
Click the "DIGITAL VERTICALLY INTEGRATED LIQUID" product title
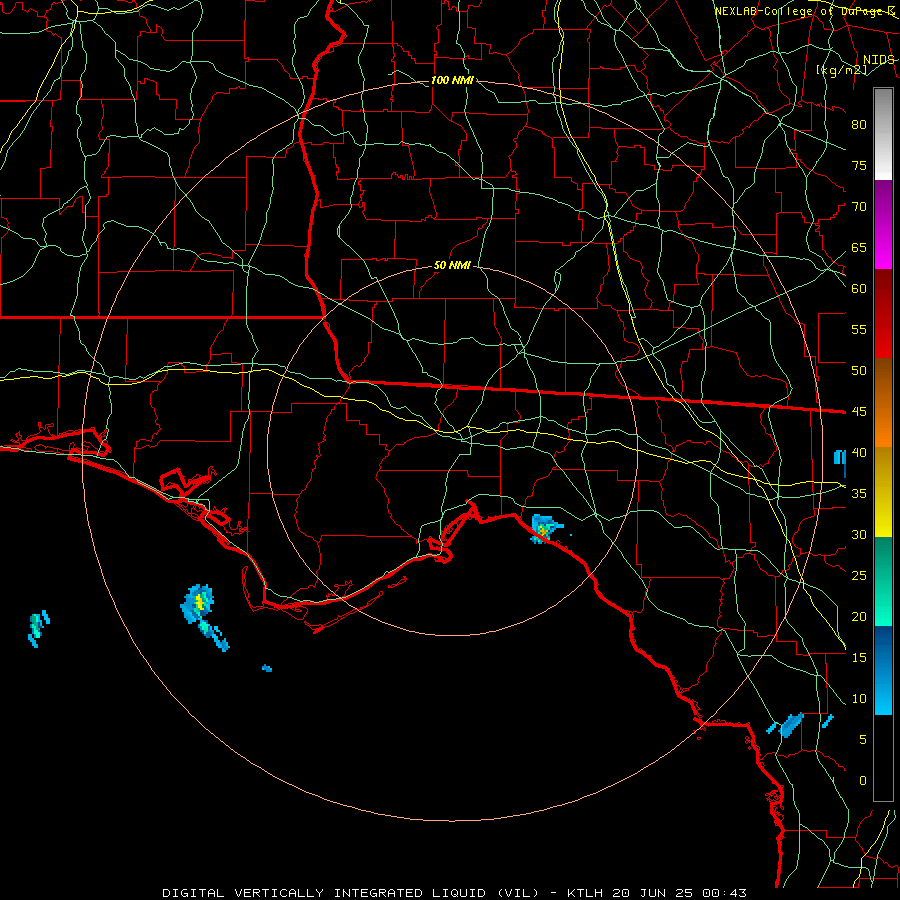pos(323,893)
